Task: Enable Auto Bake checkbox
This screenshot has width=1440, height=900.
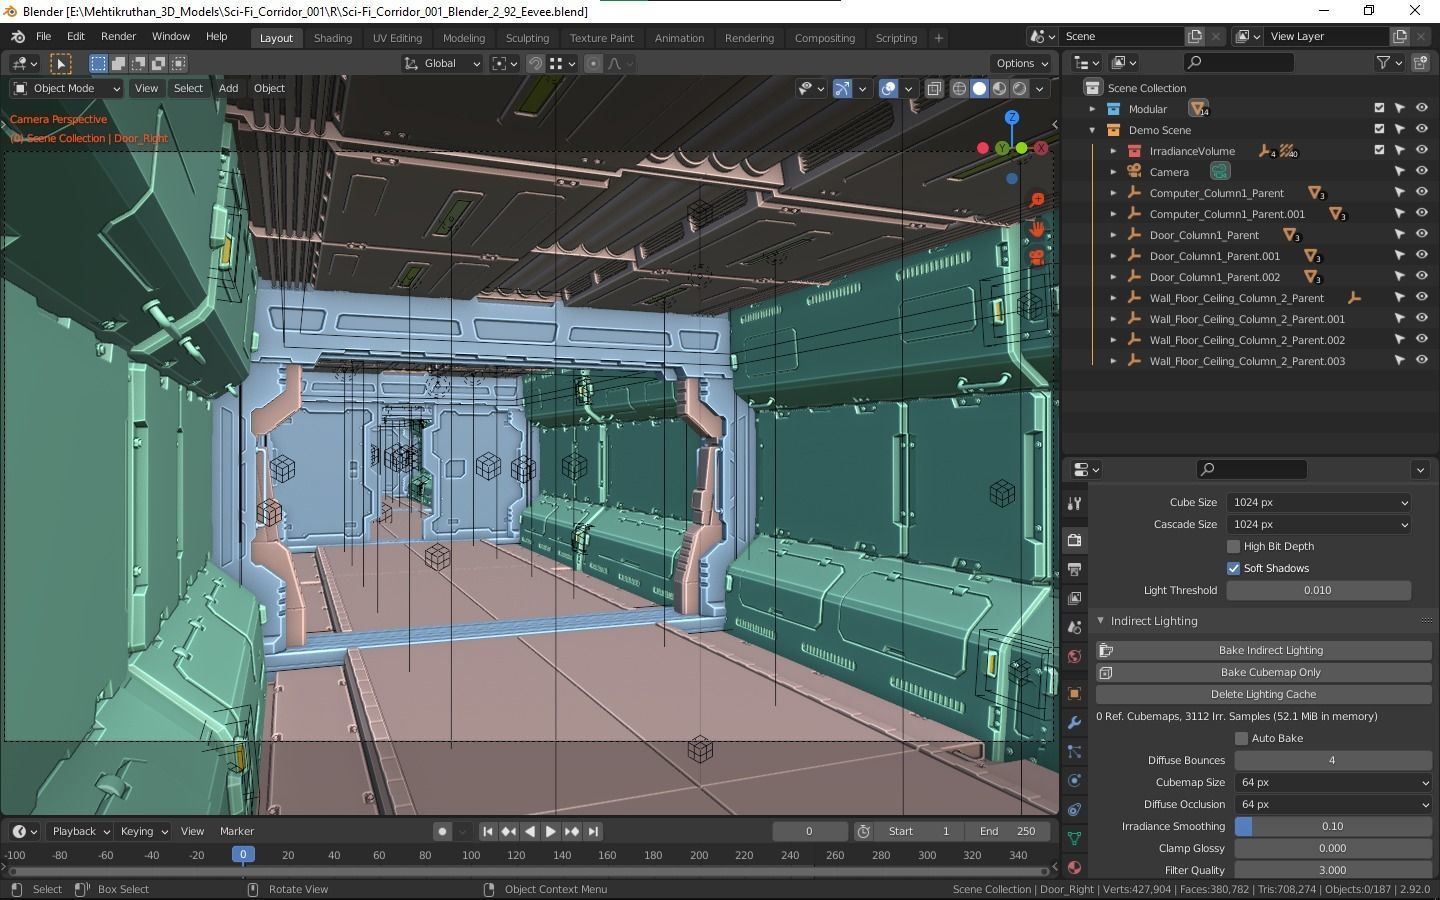Action: click(x=1241, y=738)
